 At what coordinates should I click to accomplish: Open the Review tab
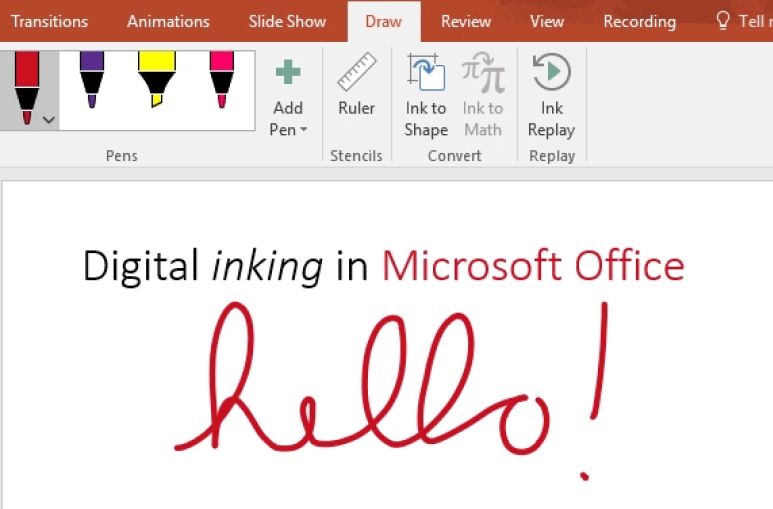tap(466, 22)
